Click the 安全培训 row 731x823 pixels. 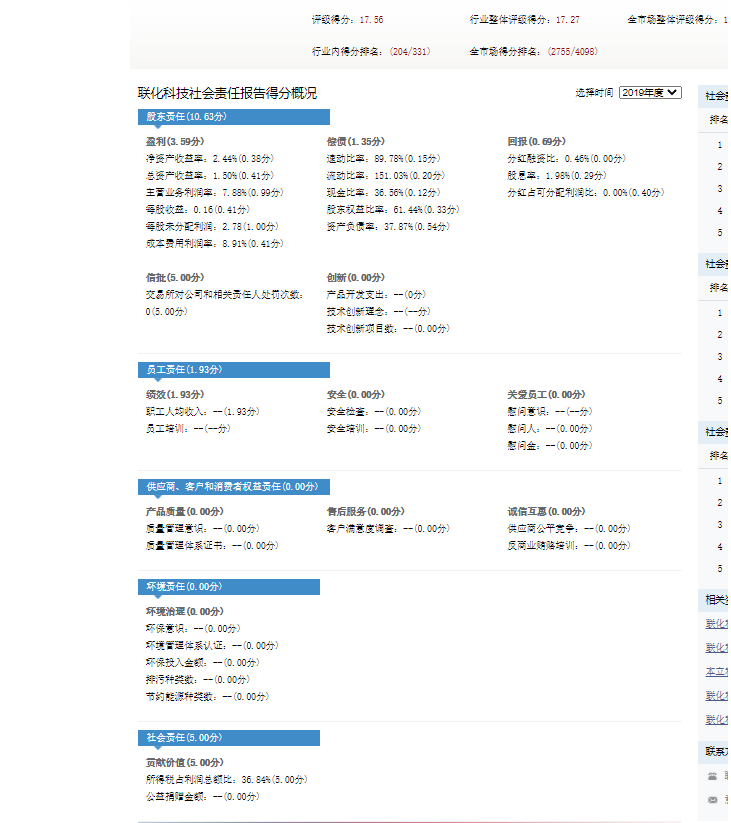pos(374,428)
